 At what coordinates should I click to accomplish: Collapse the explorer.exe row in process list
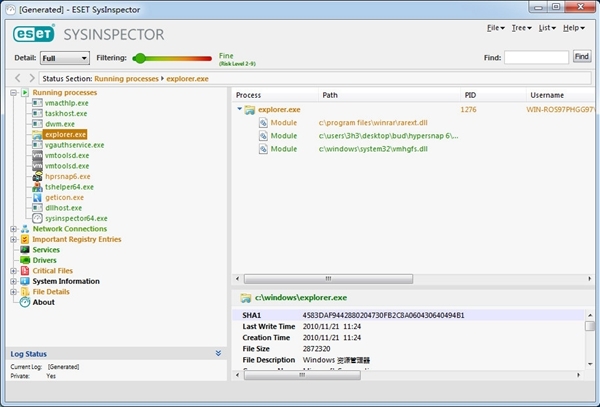coord(240,109)
